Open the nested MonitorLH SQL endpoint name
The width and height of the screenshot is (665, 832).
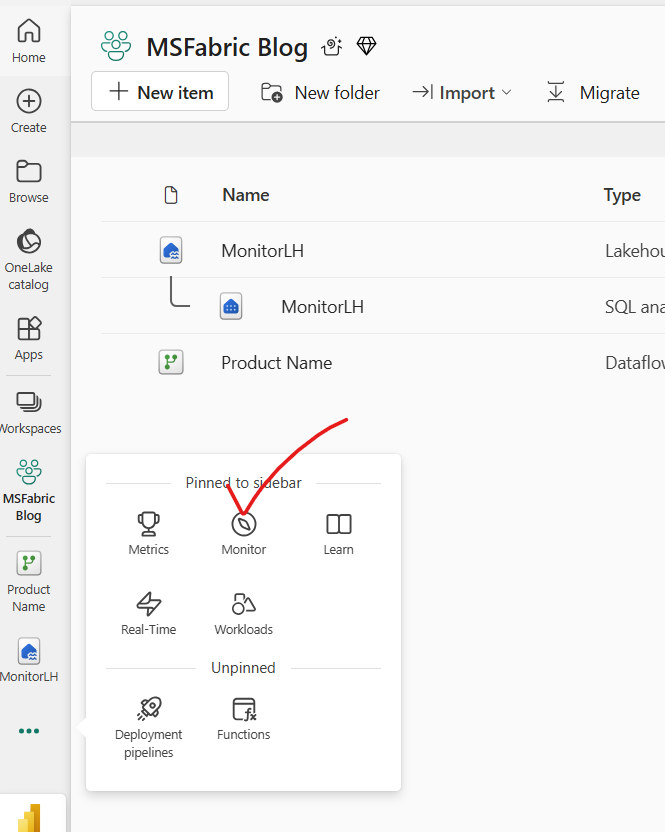click(323, 307)
